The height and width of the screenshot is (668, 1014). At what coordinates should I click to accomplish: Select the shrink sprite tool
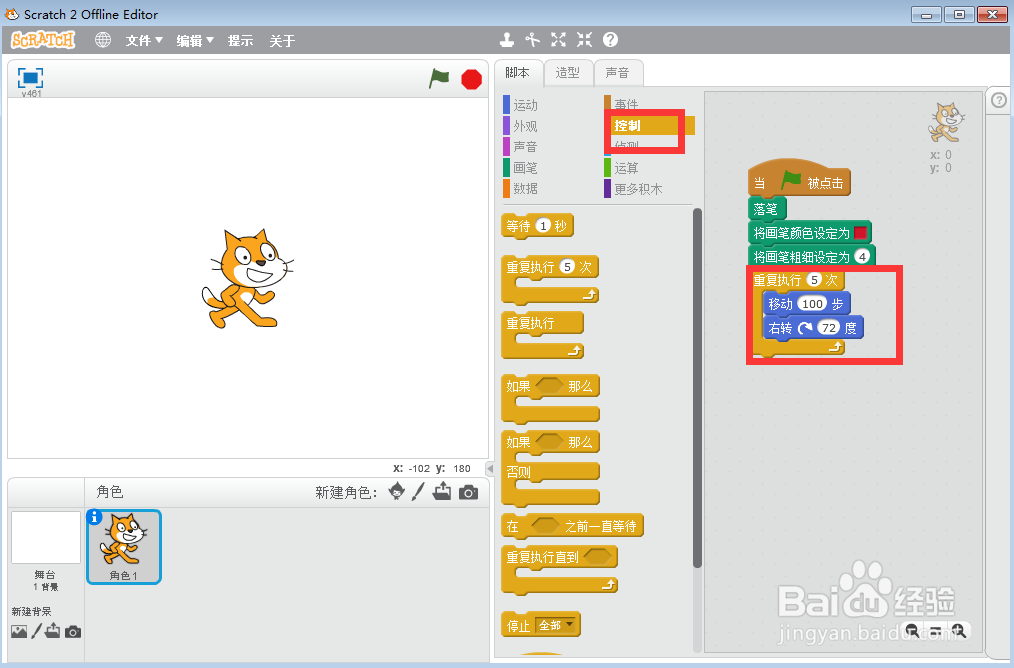pos(584,39)
